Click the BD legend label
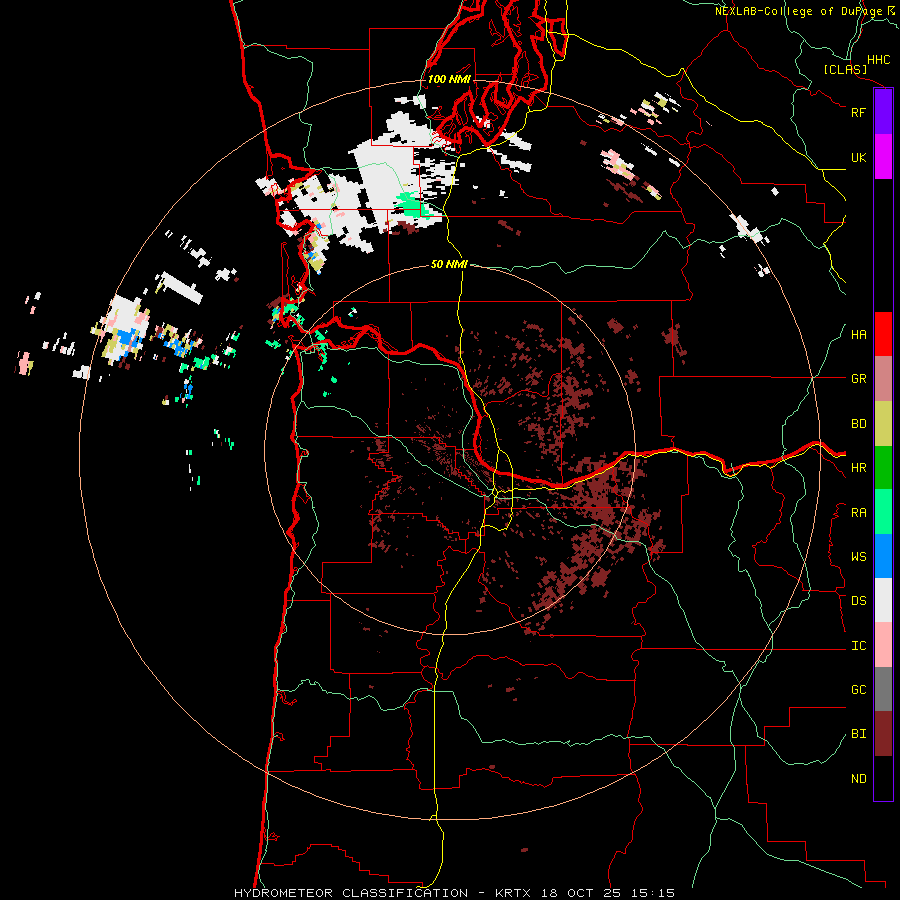Image resolution: width=900 pixels, height=900 pixels. click(x=858, y=424)
